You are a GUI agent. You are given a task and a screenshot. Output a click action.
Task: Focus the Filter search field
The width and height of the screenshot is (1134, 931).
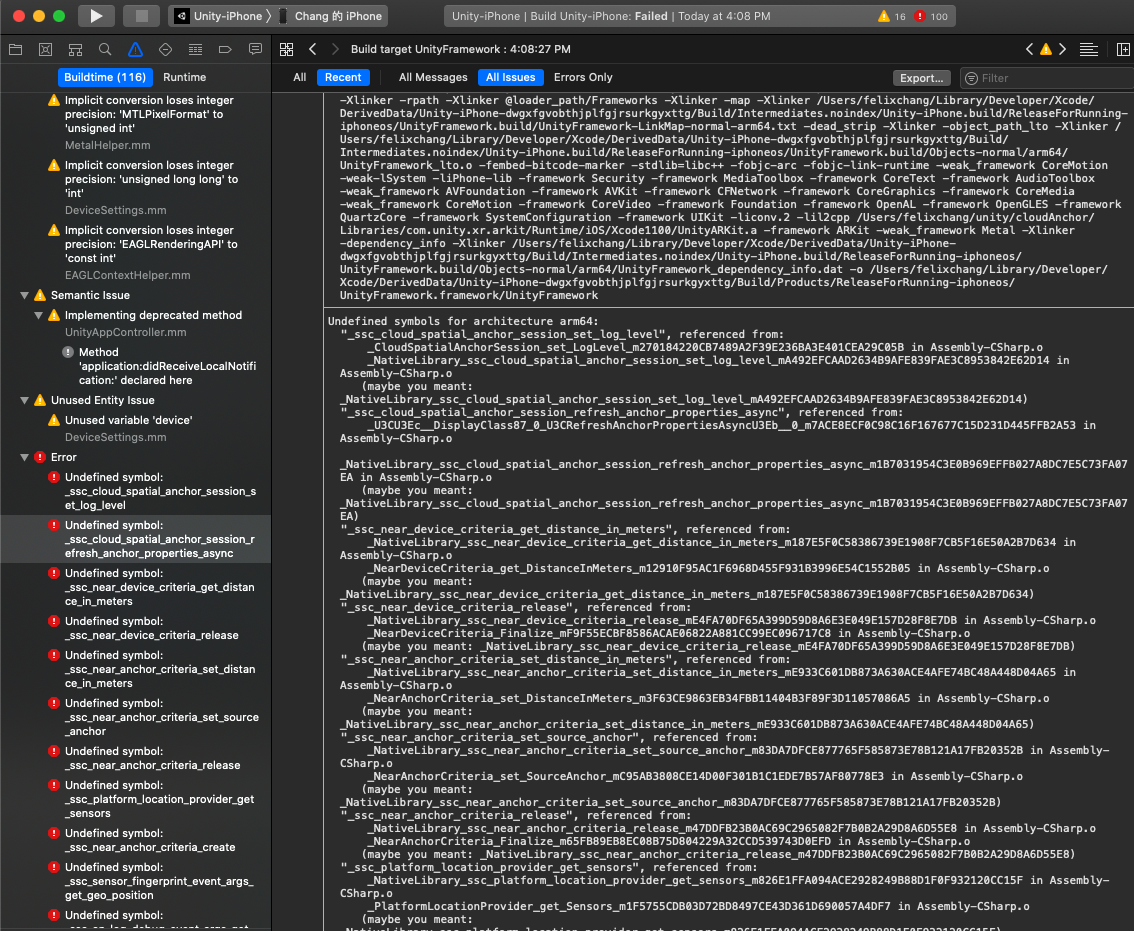[1049, 78]
